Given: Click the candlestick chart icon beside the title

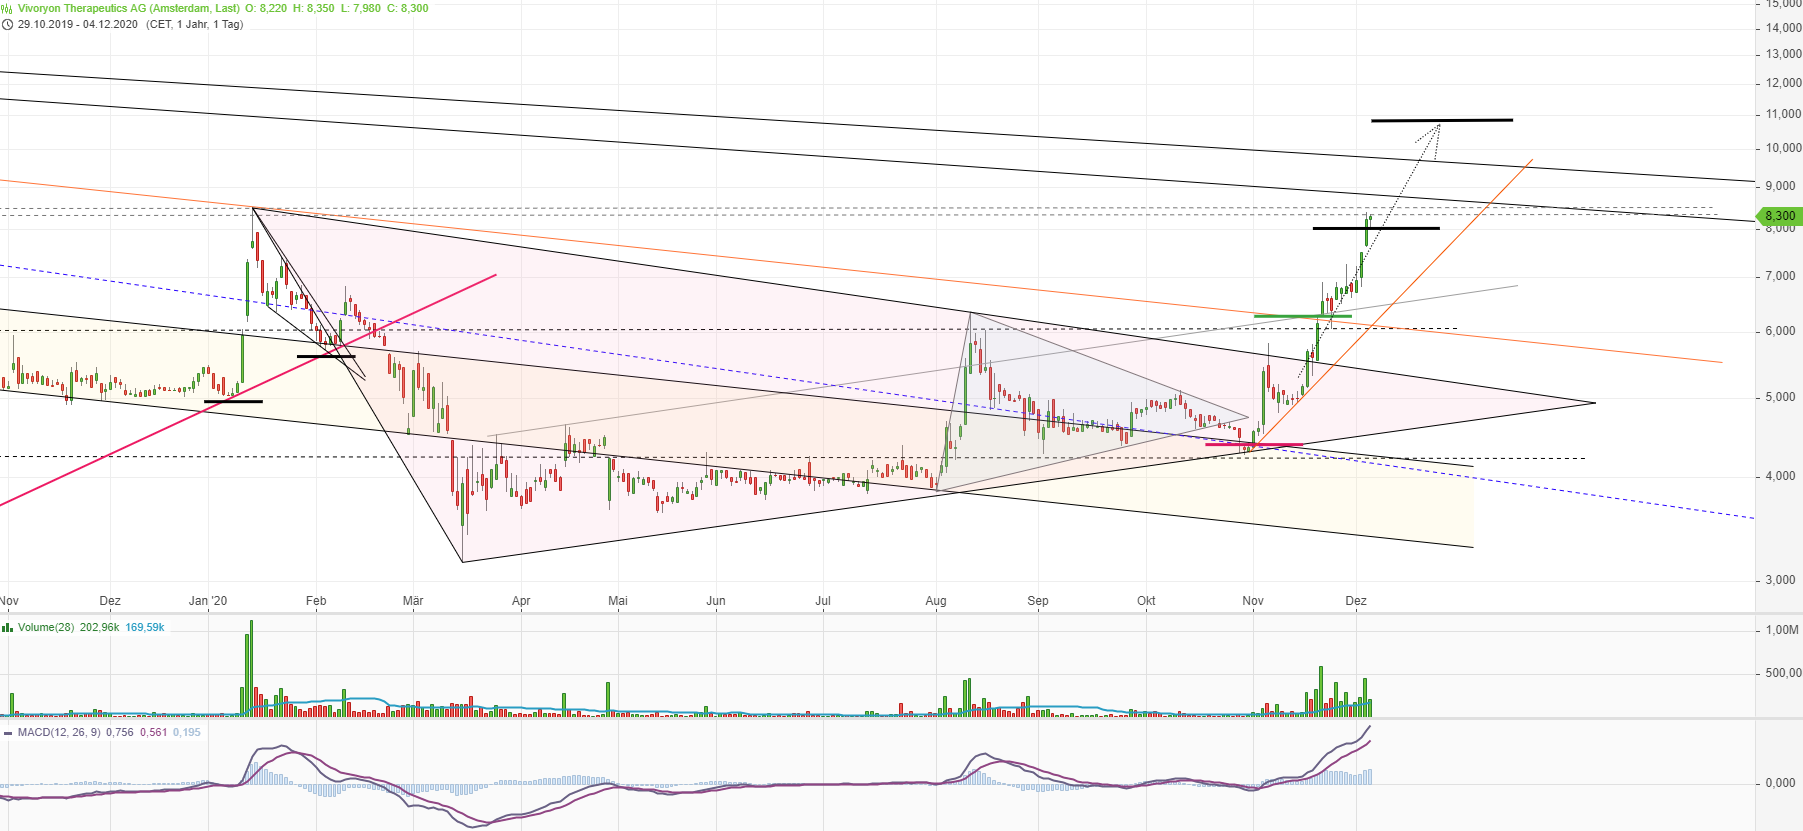Looking at the screenshot, I should (7, 8).
